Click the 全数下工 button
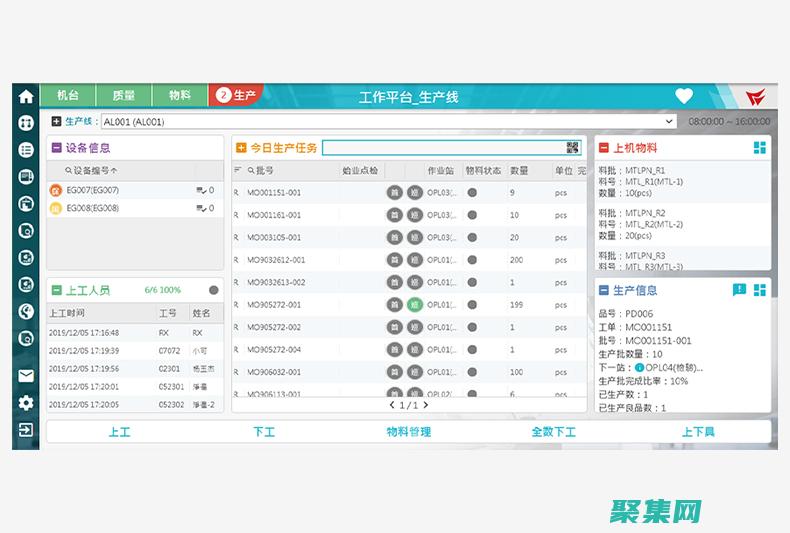This screenshot has width=790, height=533. (553, 432)
